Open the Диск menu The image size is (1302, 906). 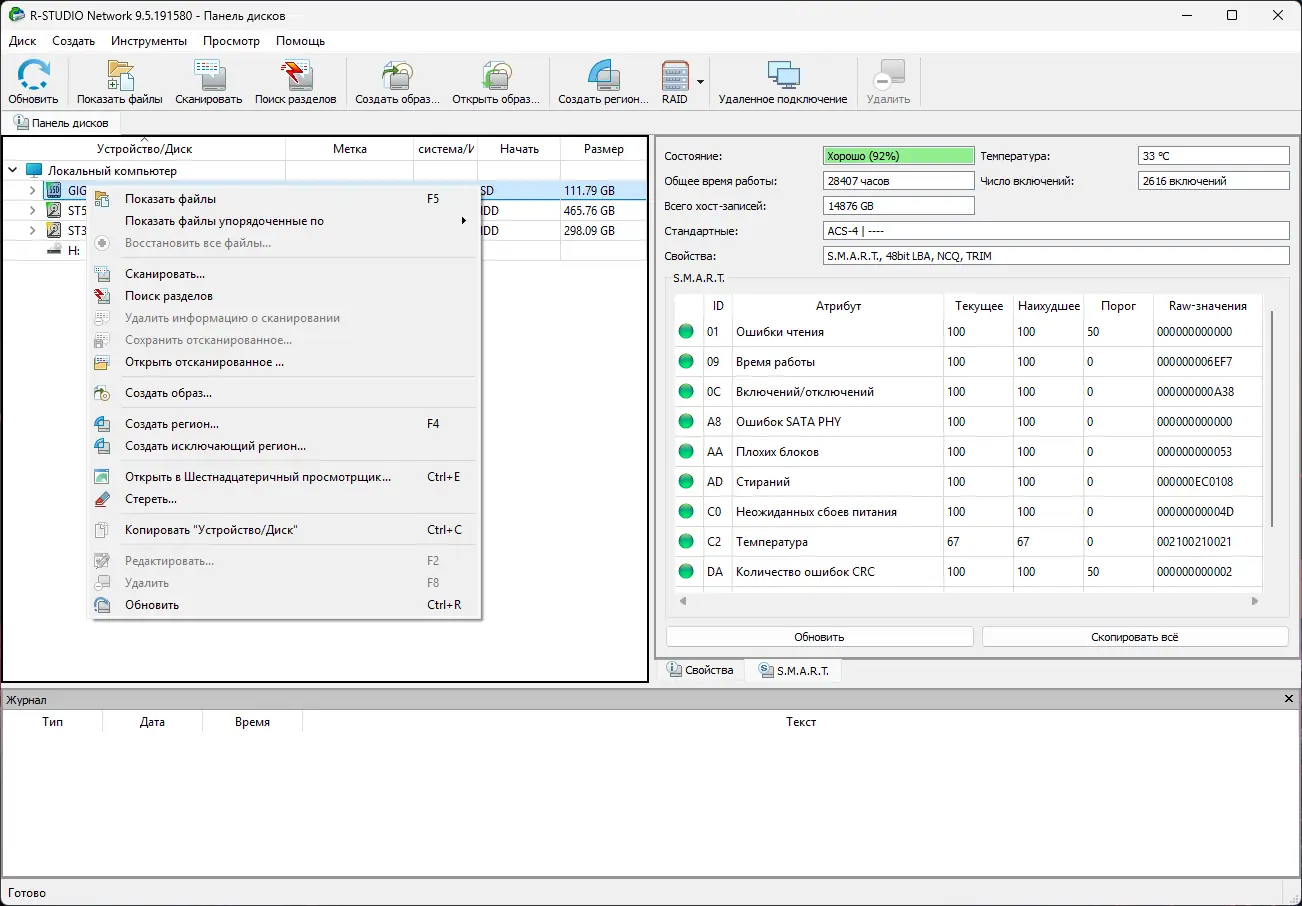[22, 41]
